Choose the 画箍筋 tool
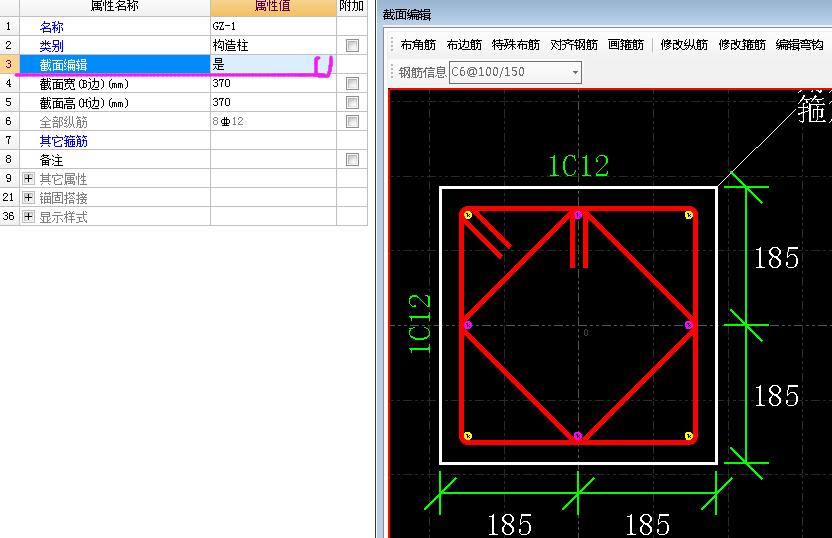 (x=626, y=45)
